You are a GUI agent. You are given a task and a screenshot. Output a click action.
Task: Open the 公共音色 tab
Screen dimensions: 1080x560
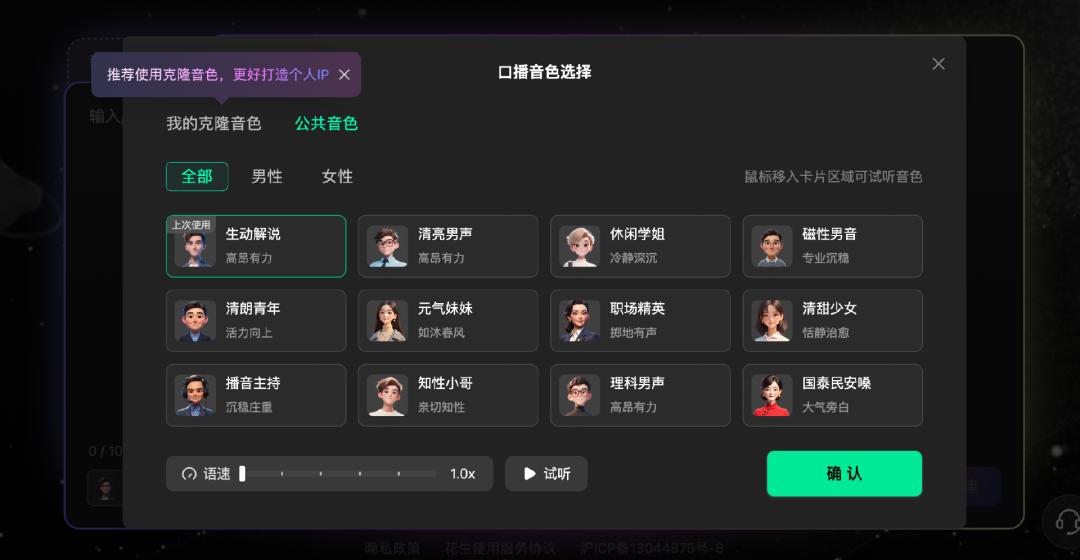(326, 123)
